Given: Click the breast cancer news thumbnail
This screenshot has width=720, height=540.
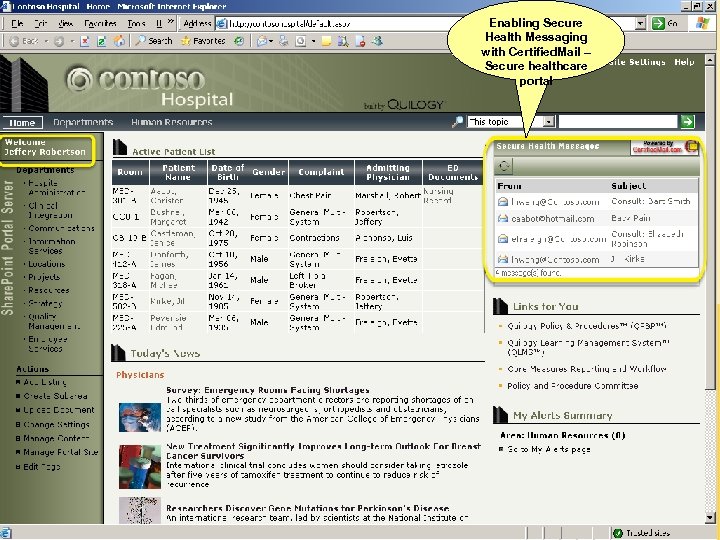Looking at the screenshot, I should point(140,467).
